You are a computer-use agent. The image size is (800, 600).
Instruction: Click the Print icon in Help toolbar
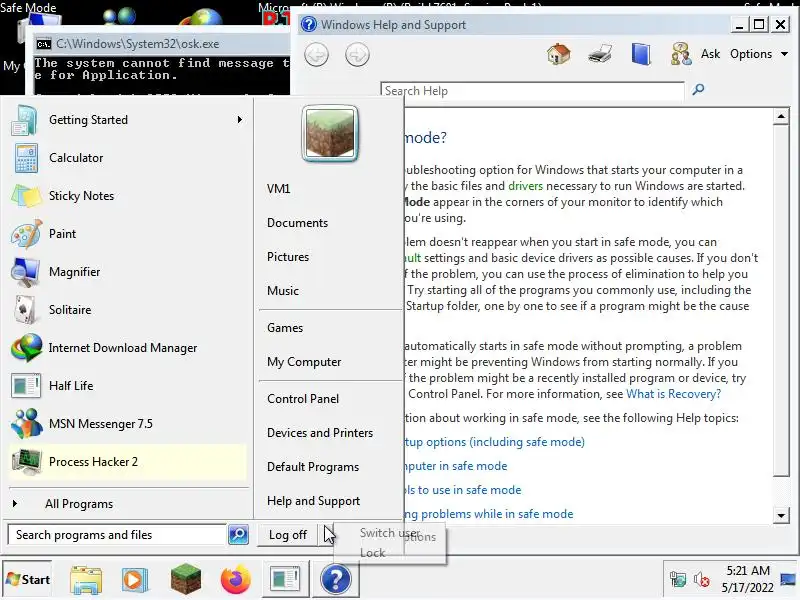[599, 54]
